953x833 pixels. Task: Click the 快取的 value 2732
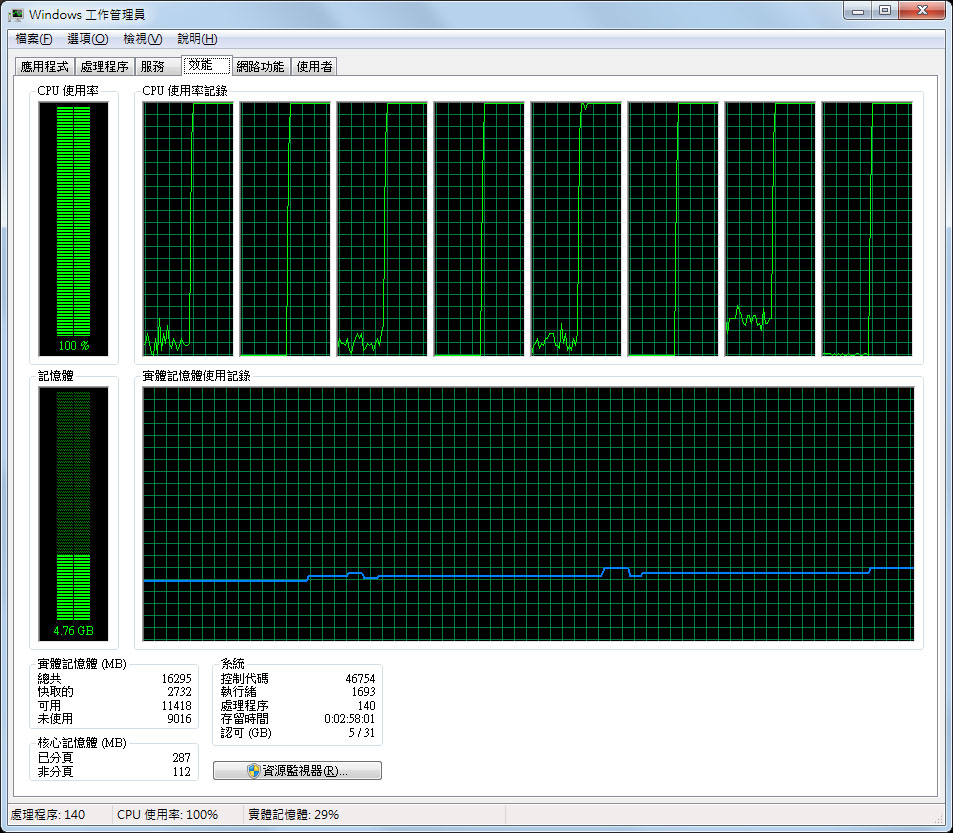(x=179, y=691)
